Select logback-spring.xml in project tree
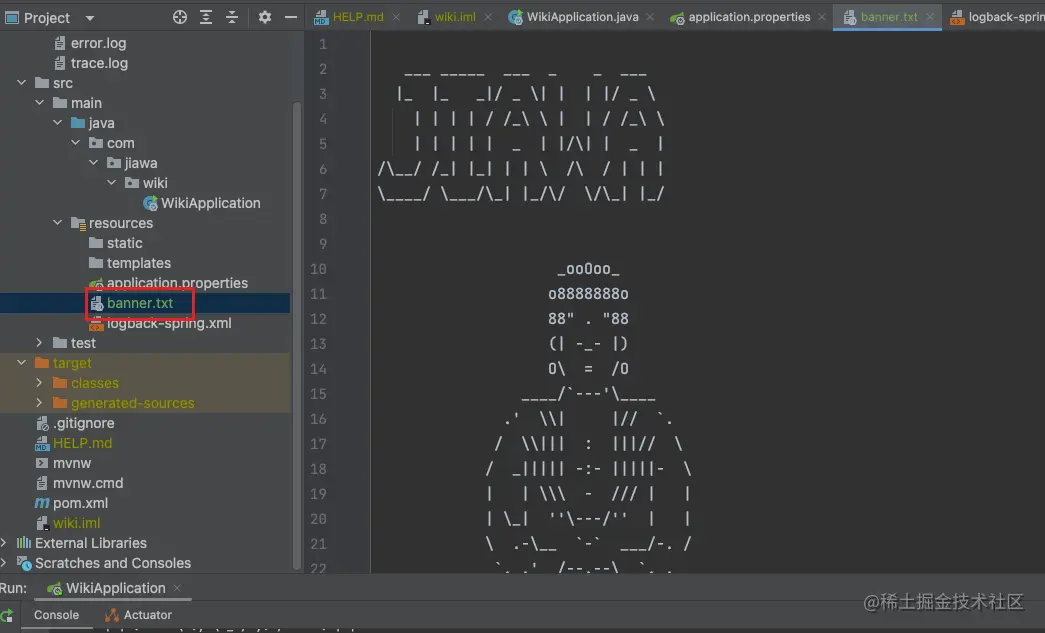The height and width of the screenshot is (633, 1045). coord(169,323)
